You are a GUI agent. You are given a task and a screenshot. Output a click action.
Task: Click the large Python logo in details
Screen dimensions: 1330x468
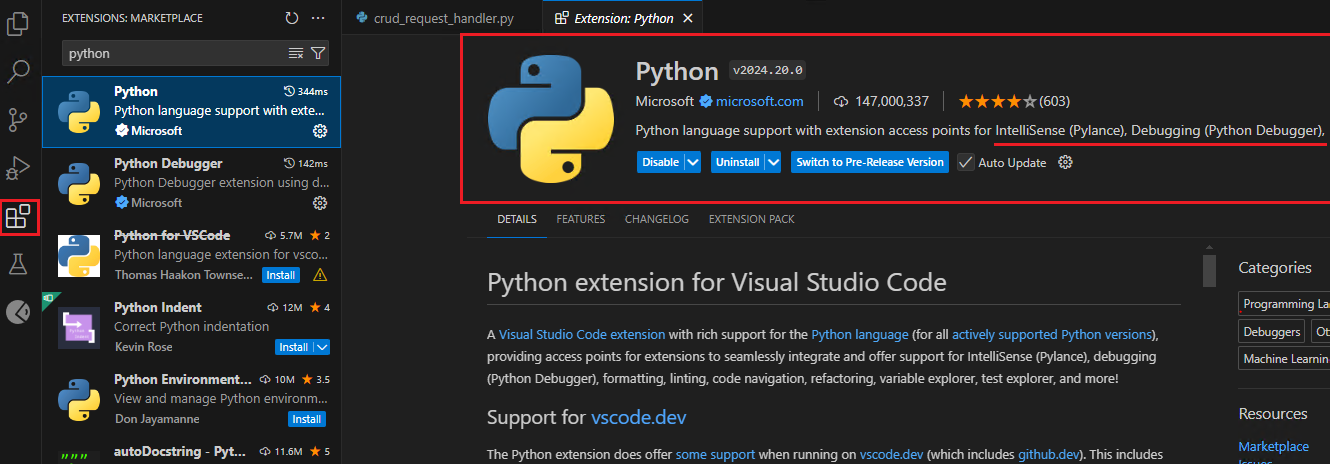point(551,120)
